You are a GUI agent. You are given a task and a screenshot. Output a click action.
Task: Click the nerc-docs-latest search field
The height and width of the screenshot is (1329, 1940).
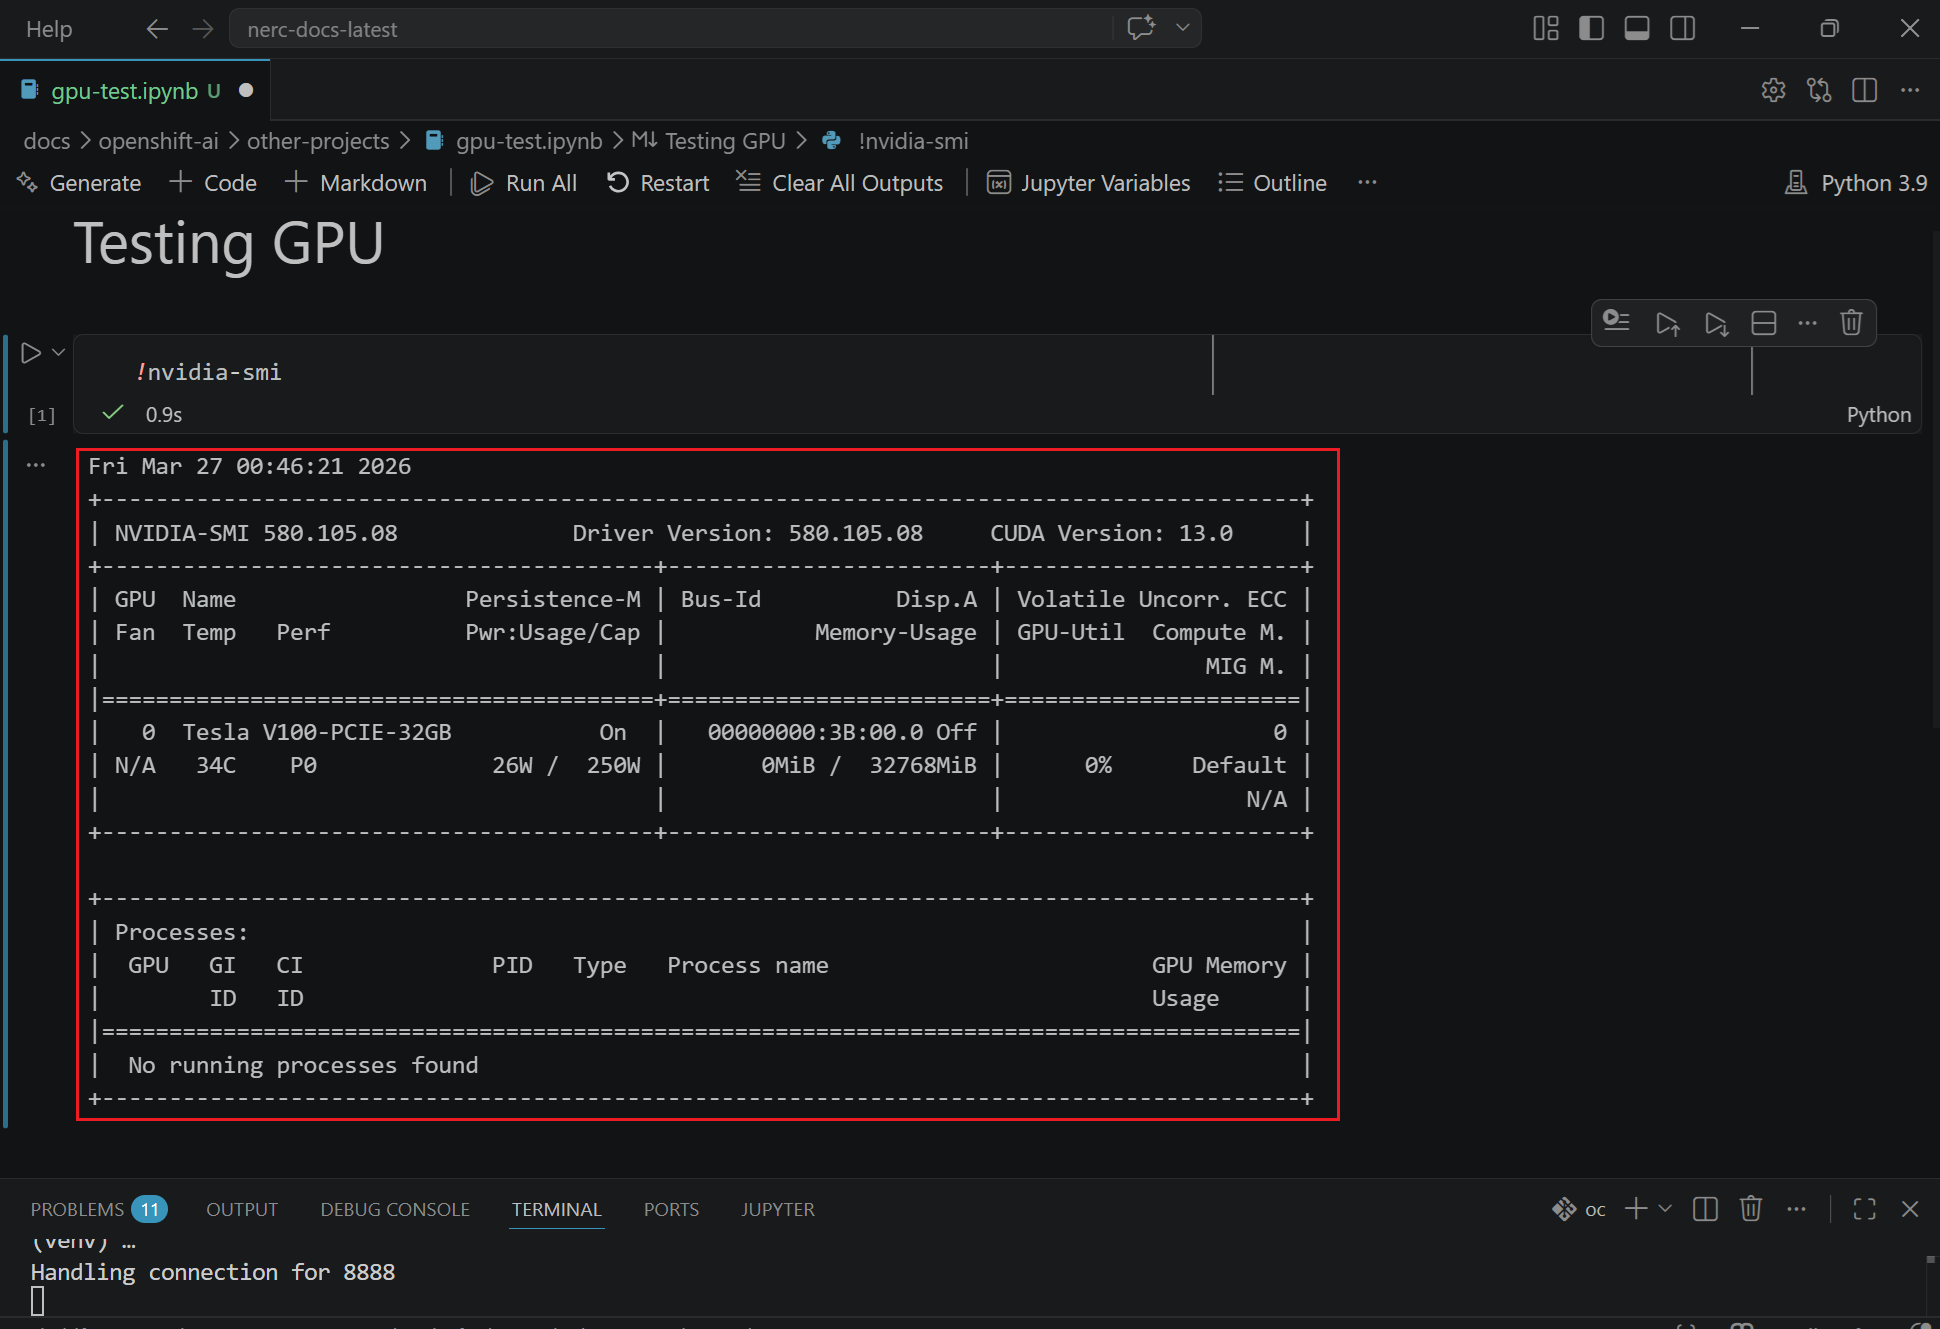point(670,29)
